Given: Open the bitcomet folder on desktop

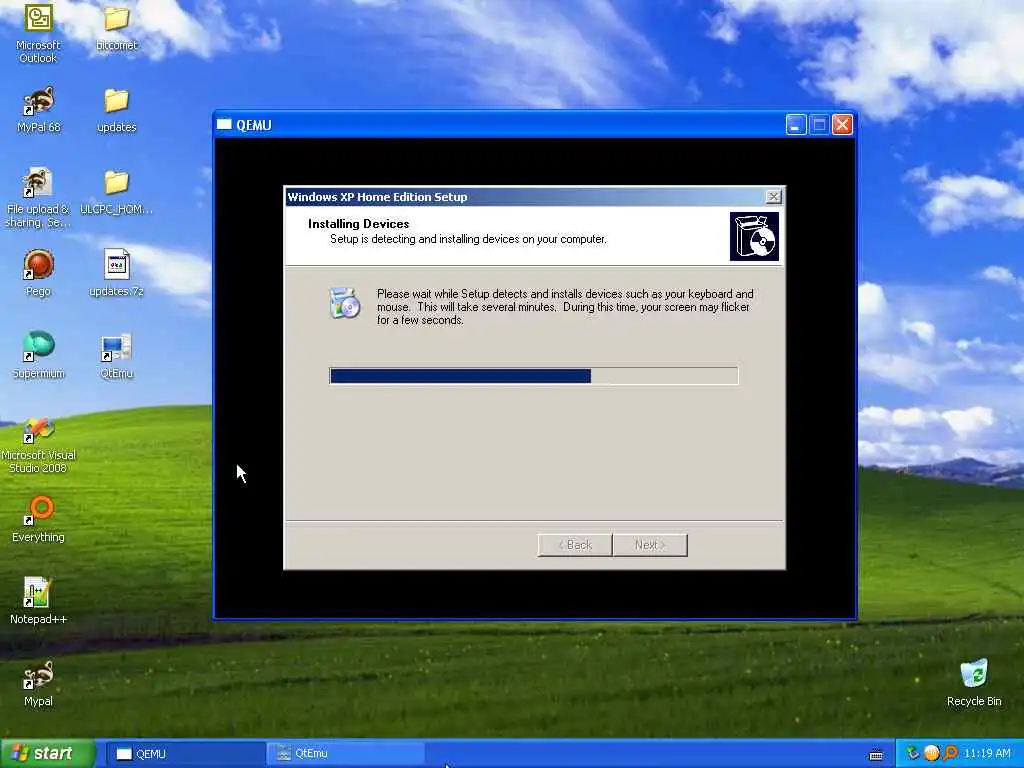Looking at the screenshot, I should coord(116,27).
